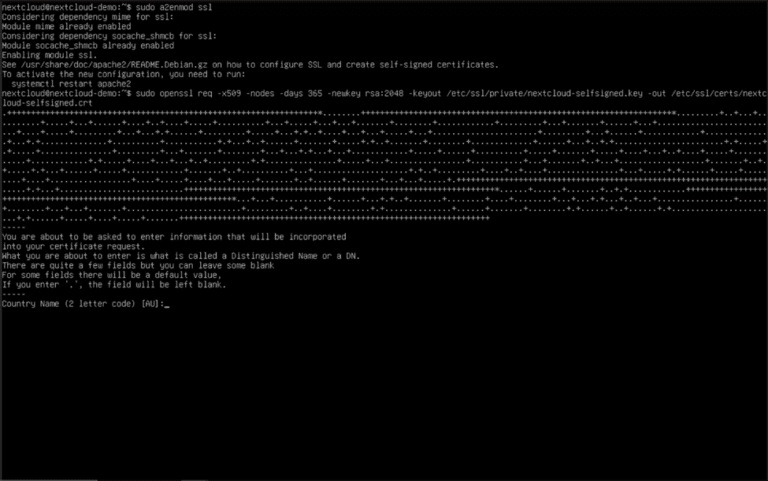This screenshot has width=768, height=481.
Task: Click 'Considering dependency mime for ssl' line
Action: (x=88, y=17)
